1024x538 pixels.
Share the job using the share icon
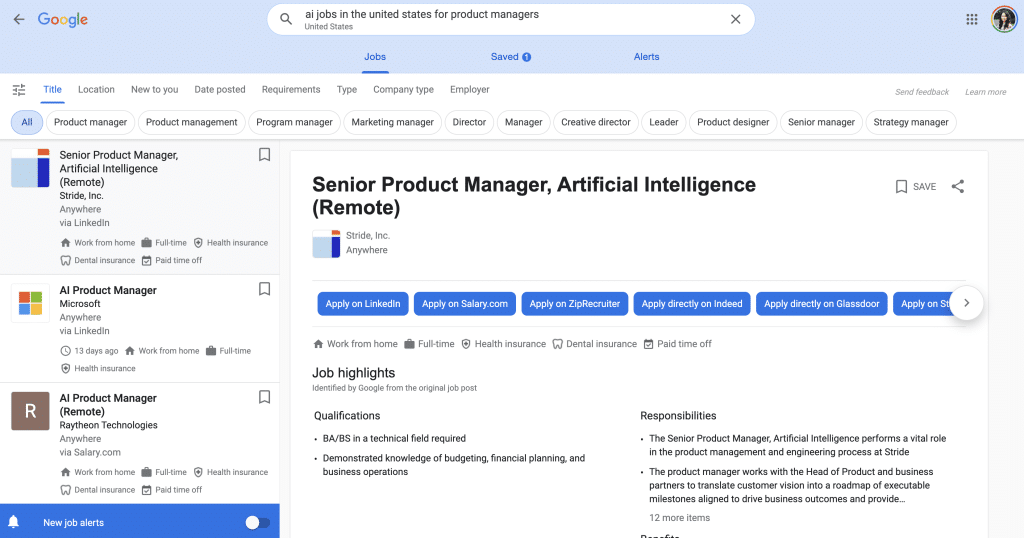coord(957,186)
